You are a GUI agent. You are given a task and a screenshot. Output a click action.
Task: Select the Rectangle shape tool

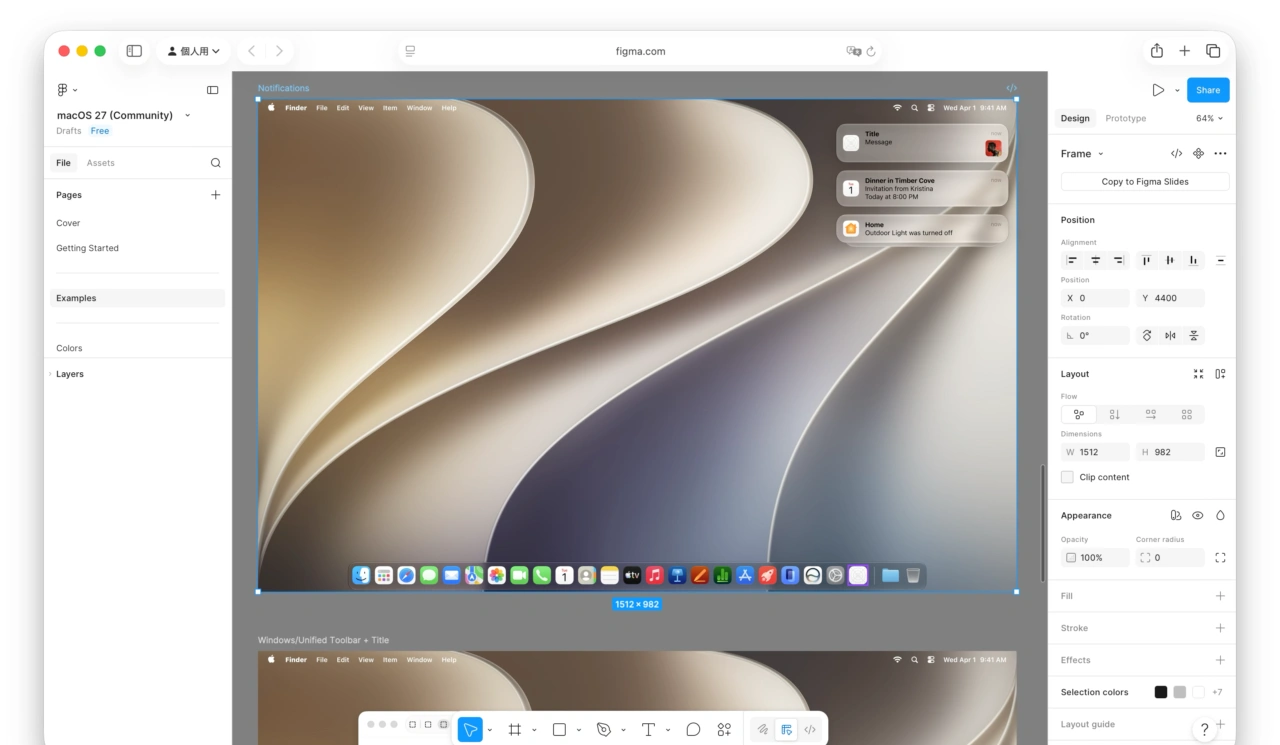pyautogui.click(x=560, y=730)
